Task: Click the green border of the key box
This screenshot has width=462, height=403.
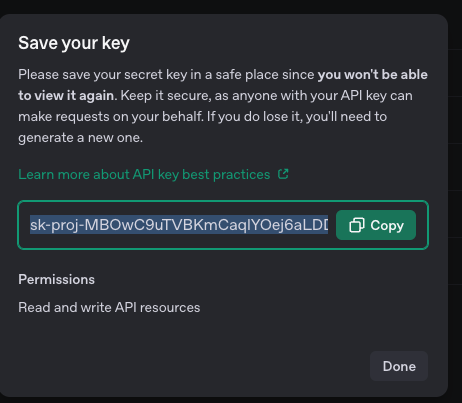Action: [223, 201]
